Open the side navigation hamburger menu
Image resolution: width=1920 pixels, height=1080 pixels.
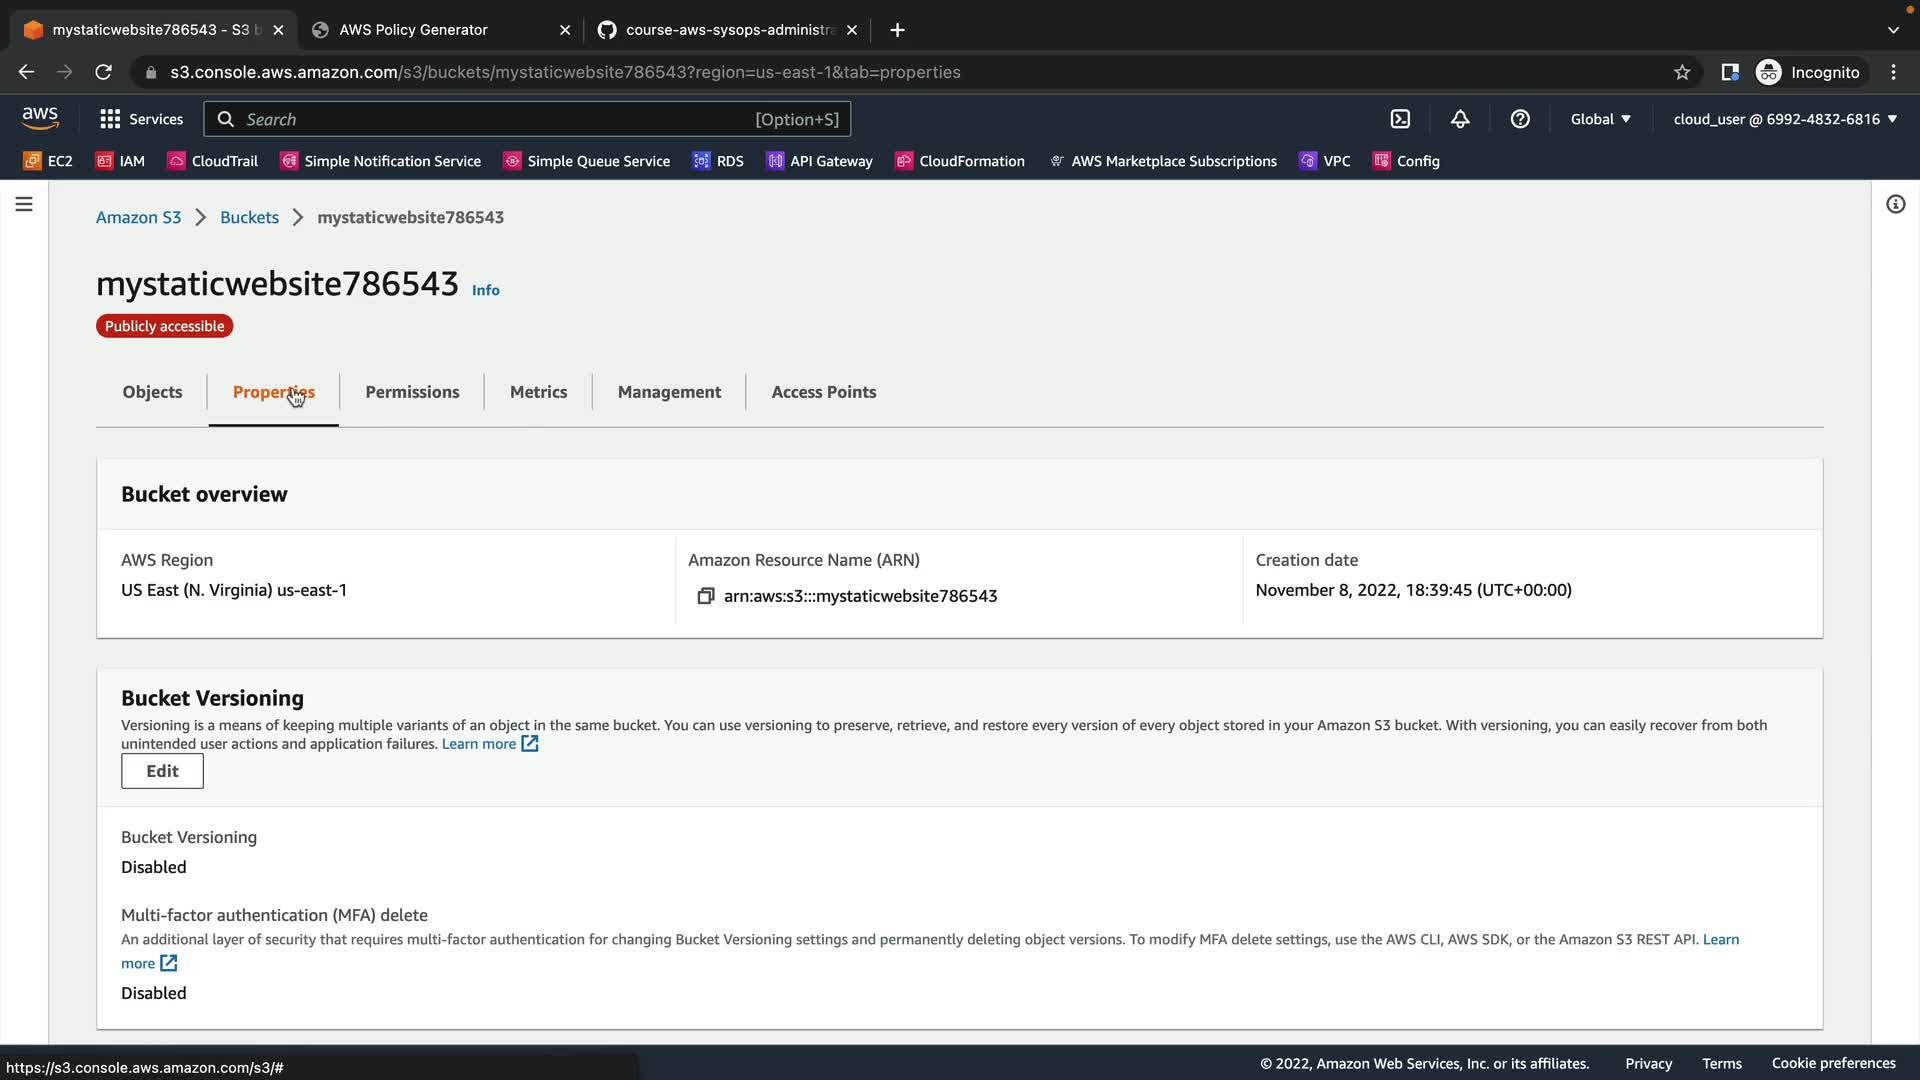(24, 204)
